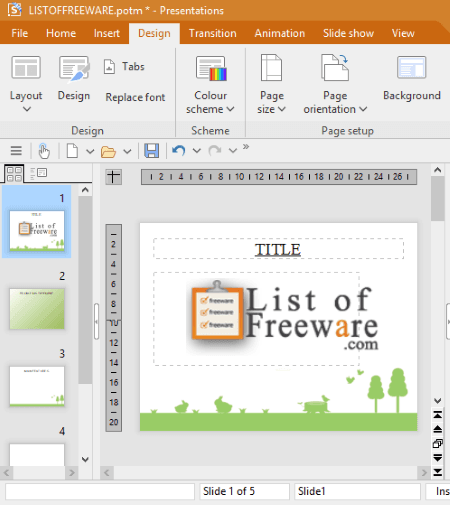Switch to the View tab
Viewport: 450px width, 505px height.
(403, 33)
